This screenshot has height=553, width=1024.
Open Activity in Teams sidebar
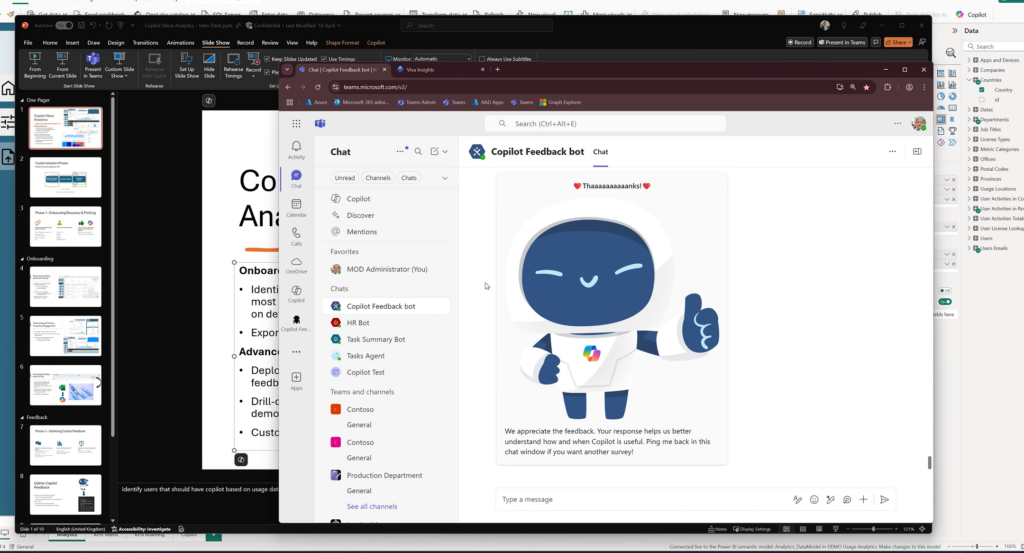(296, 150)
